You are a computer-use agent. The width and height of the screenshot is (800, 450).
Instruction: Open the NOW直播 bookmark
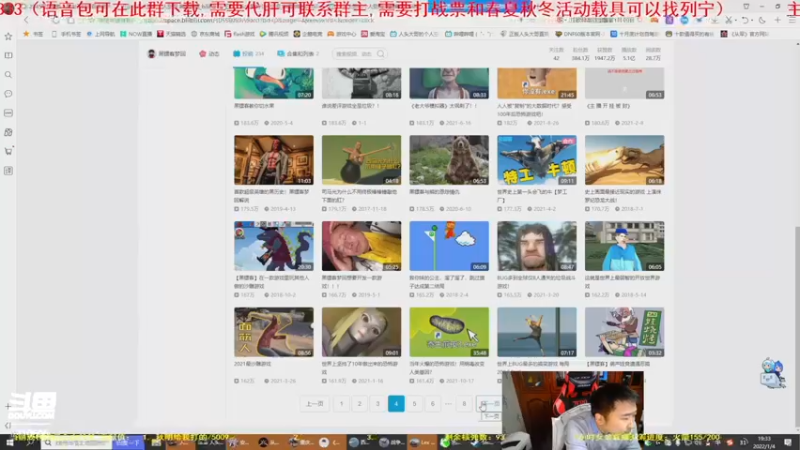click(x=136, y=34)
